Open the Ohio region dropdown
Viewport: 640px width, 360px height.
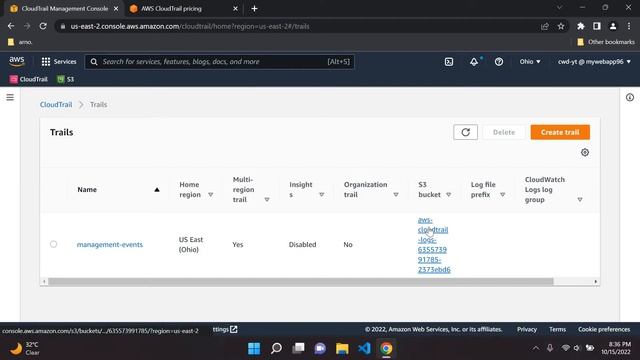tap(530, 62)
